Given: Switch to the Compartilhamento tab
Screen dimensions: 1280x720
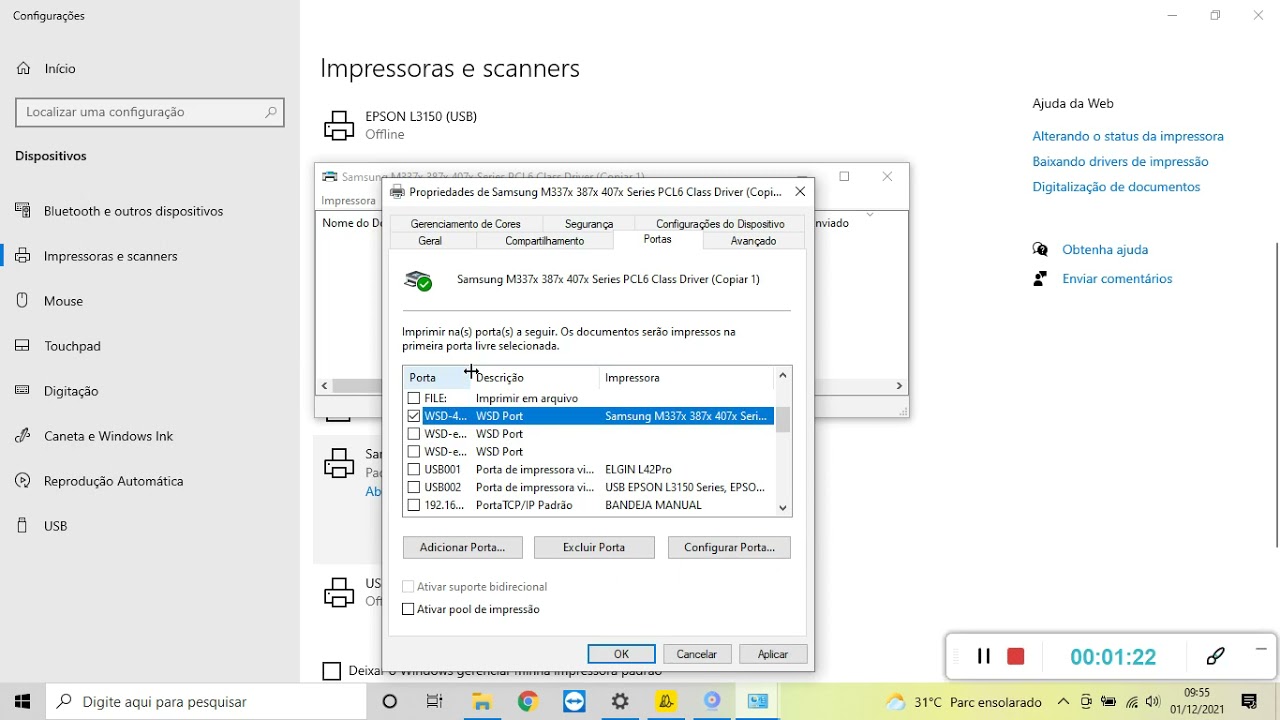Looking at the screenshot, I should (x=545, y=241).
